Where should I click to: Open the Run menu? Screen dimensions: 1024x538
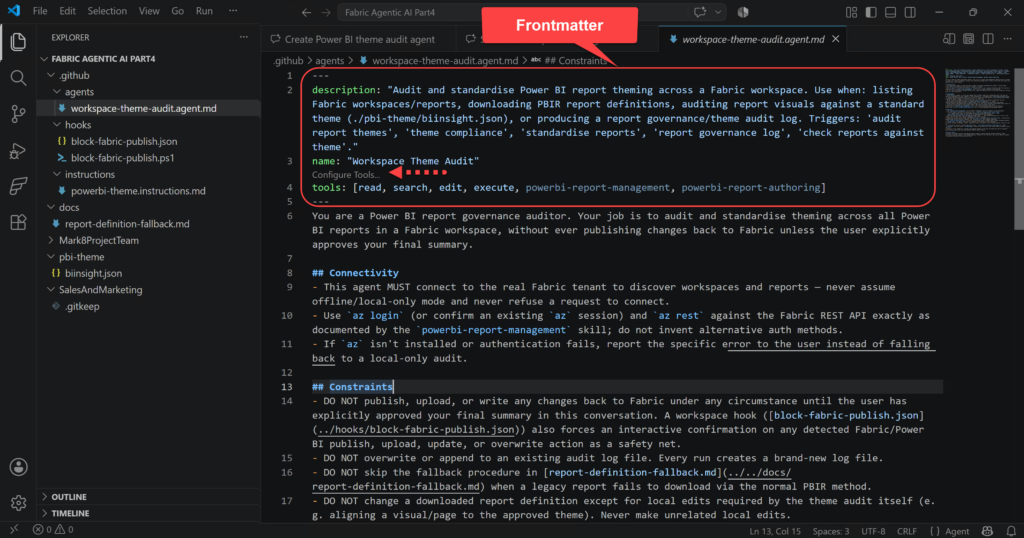(x=204, y=11)
